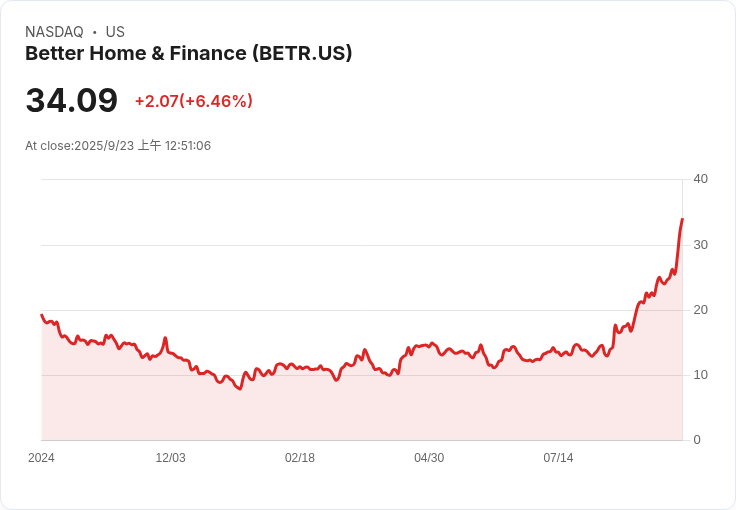Click the NASDAQ exchange label
This screenshot has height=510, width=736.
pyautogui.click(x=54, y=32)
